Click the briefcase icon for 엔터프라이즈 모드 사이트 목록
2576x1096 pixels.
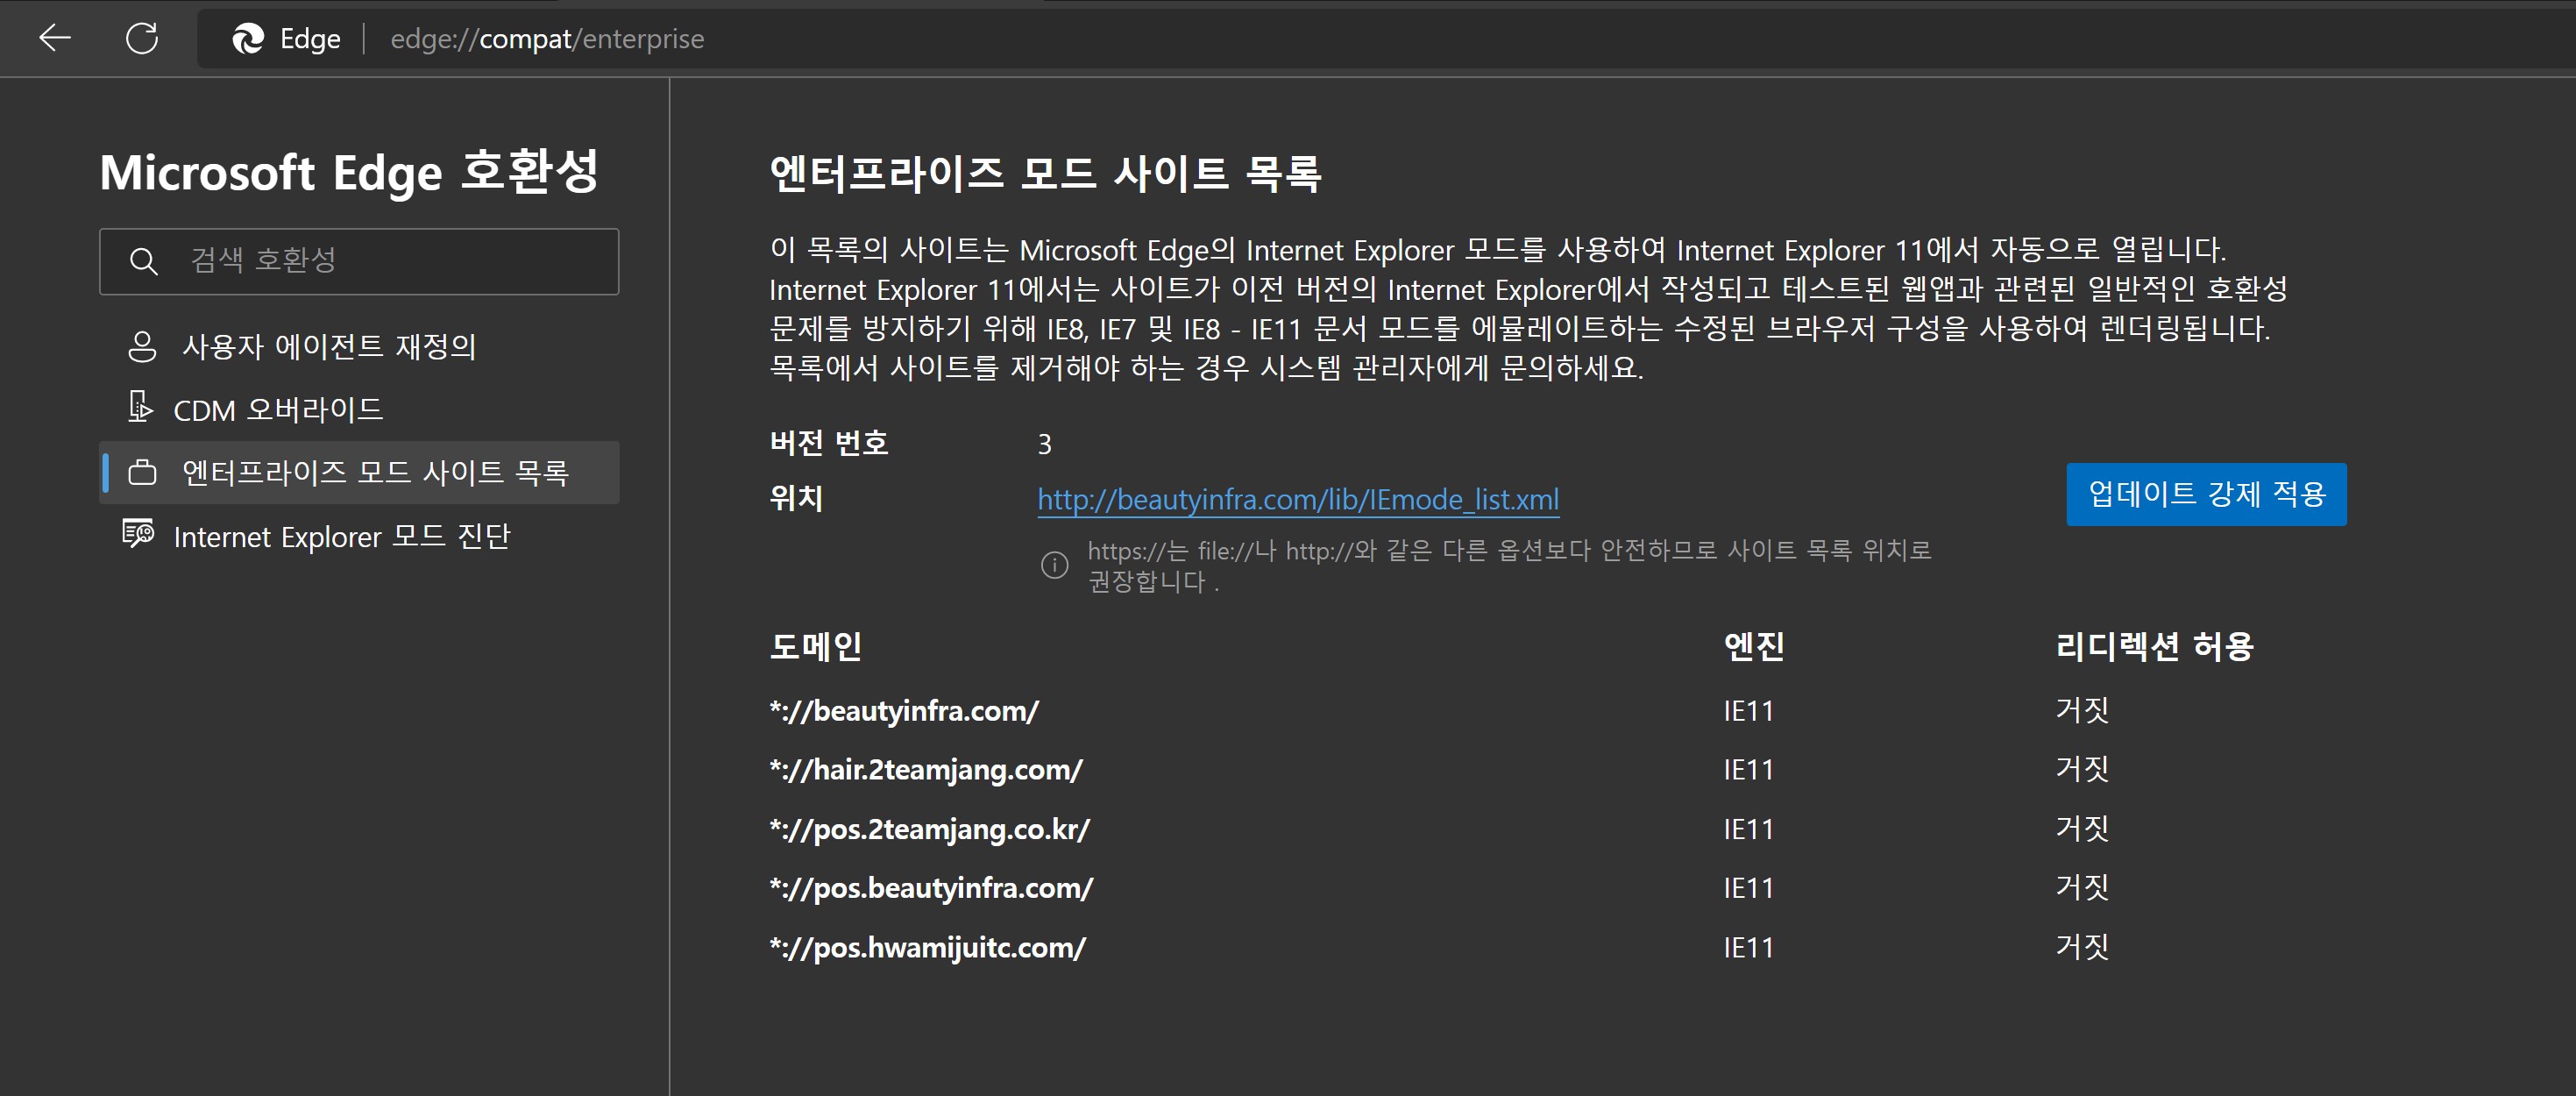(x=143, y=472)
